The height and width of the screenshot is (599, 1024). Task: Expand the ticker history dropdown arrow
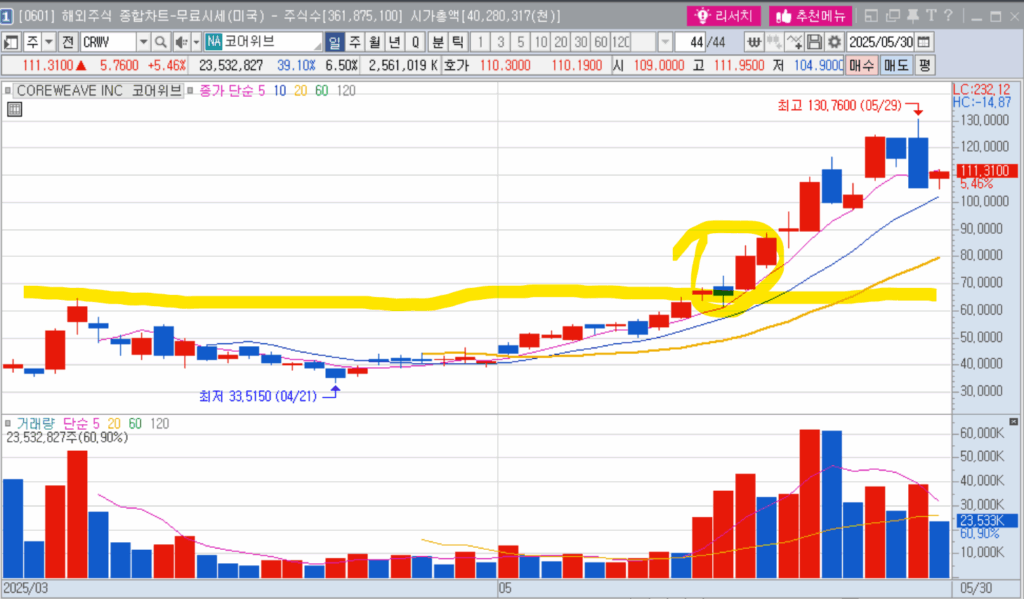coord(143,42)
